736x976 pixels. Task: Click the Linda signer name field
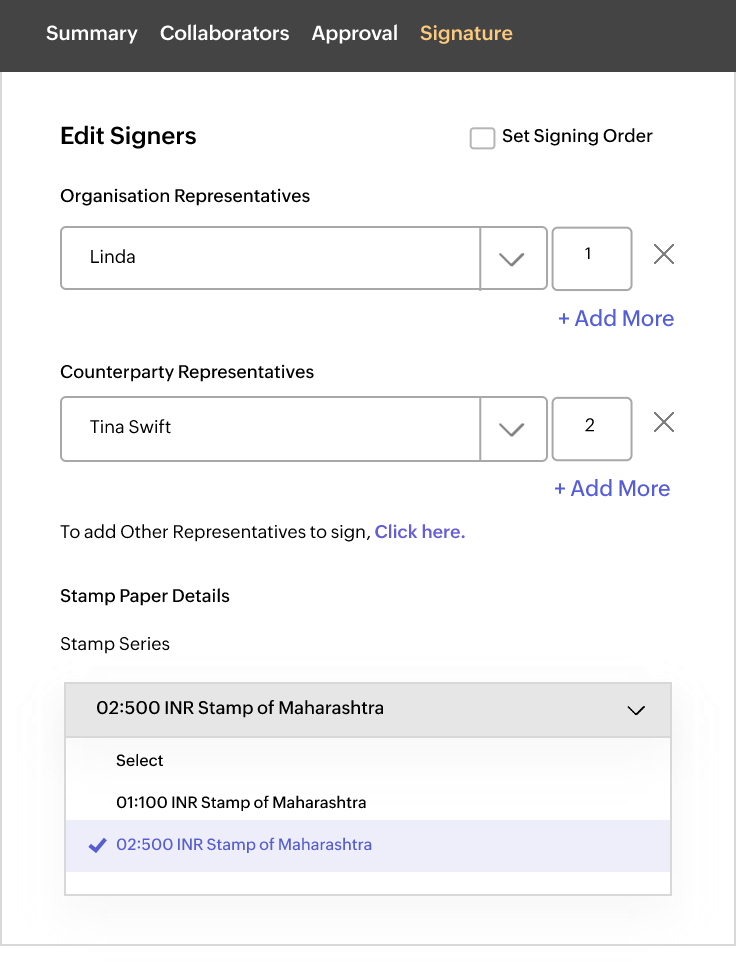click(x=270, y=258)
